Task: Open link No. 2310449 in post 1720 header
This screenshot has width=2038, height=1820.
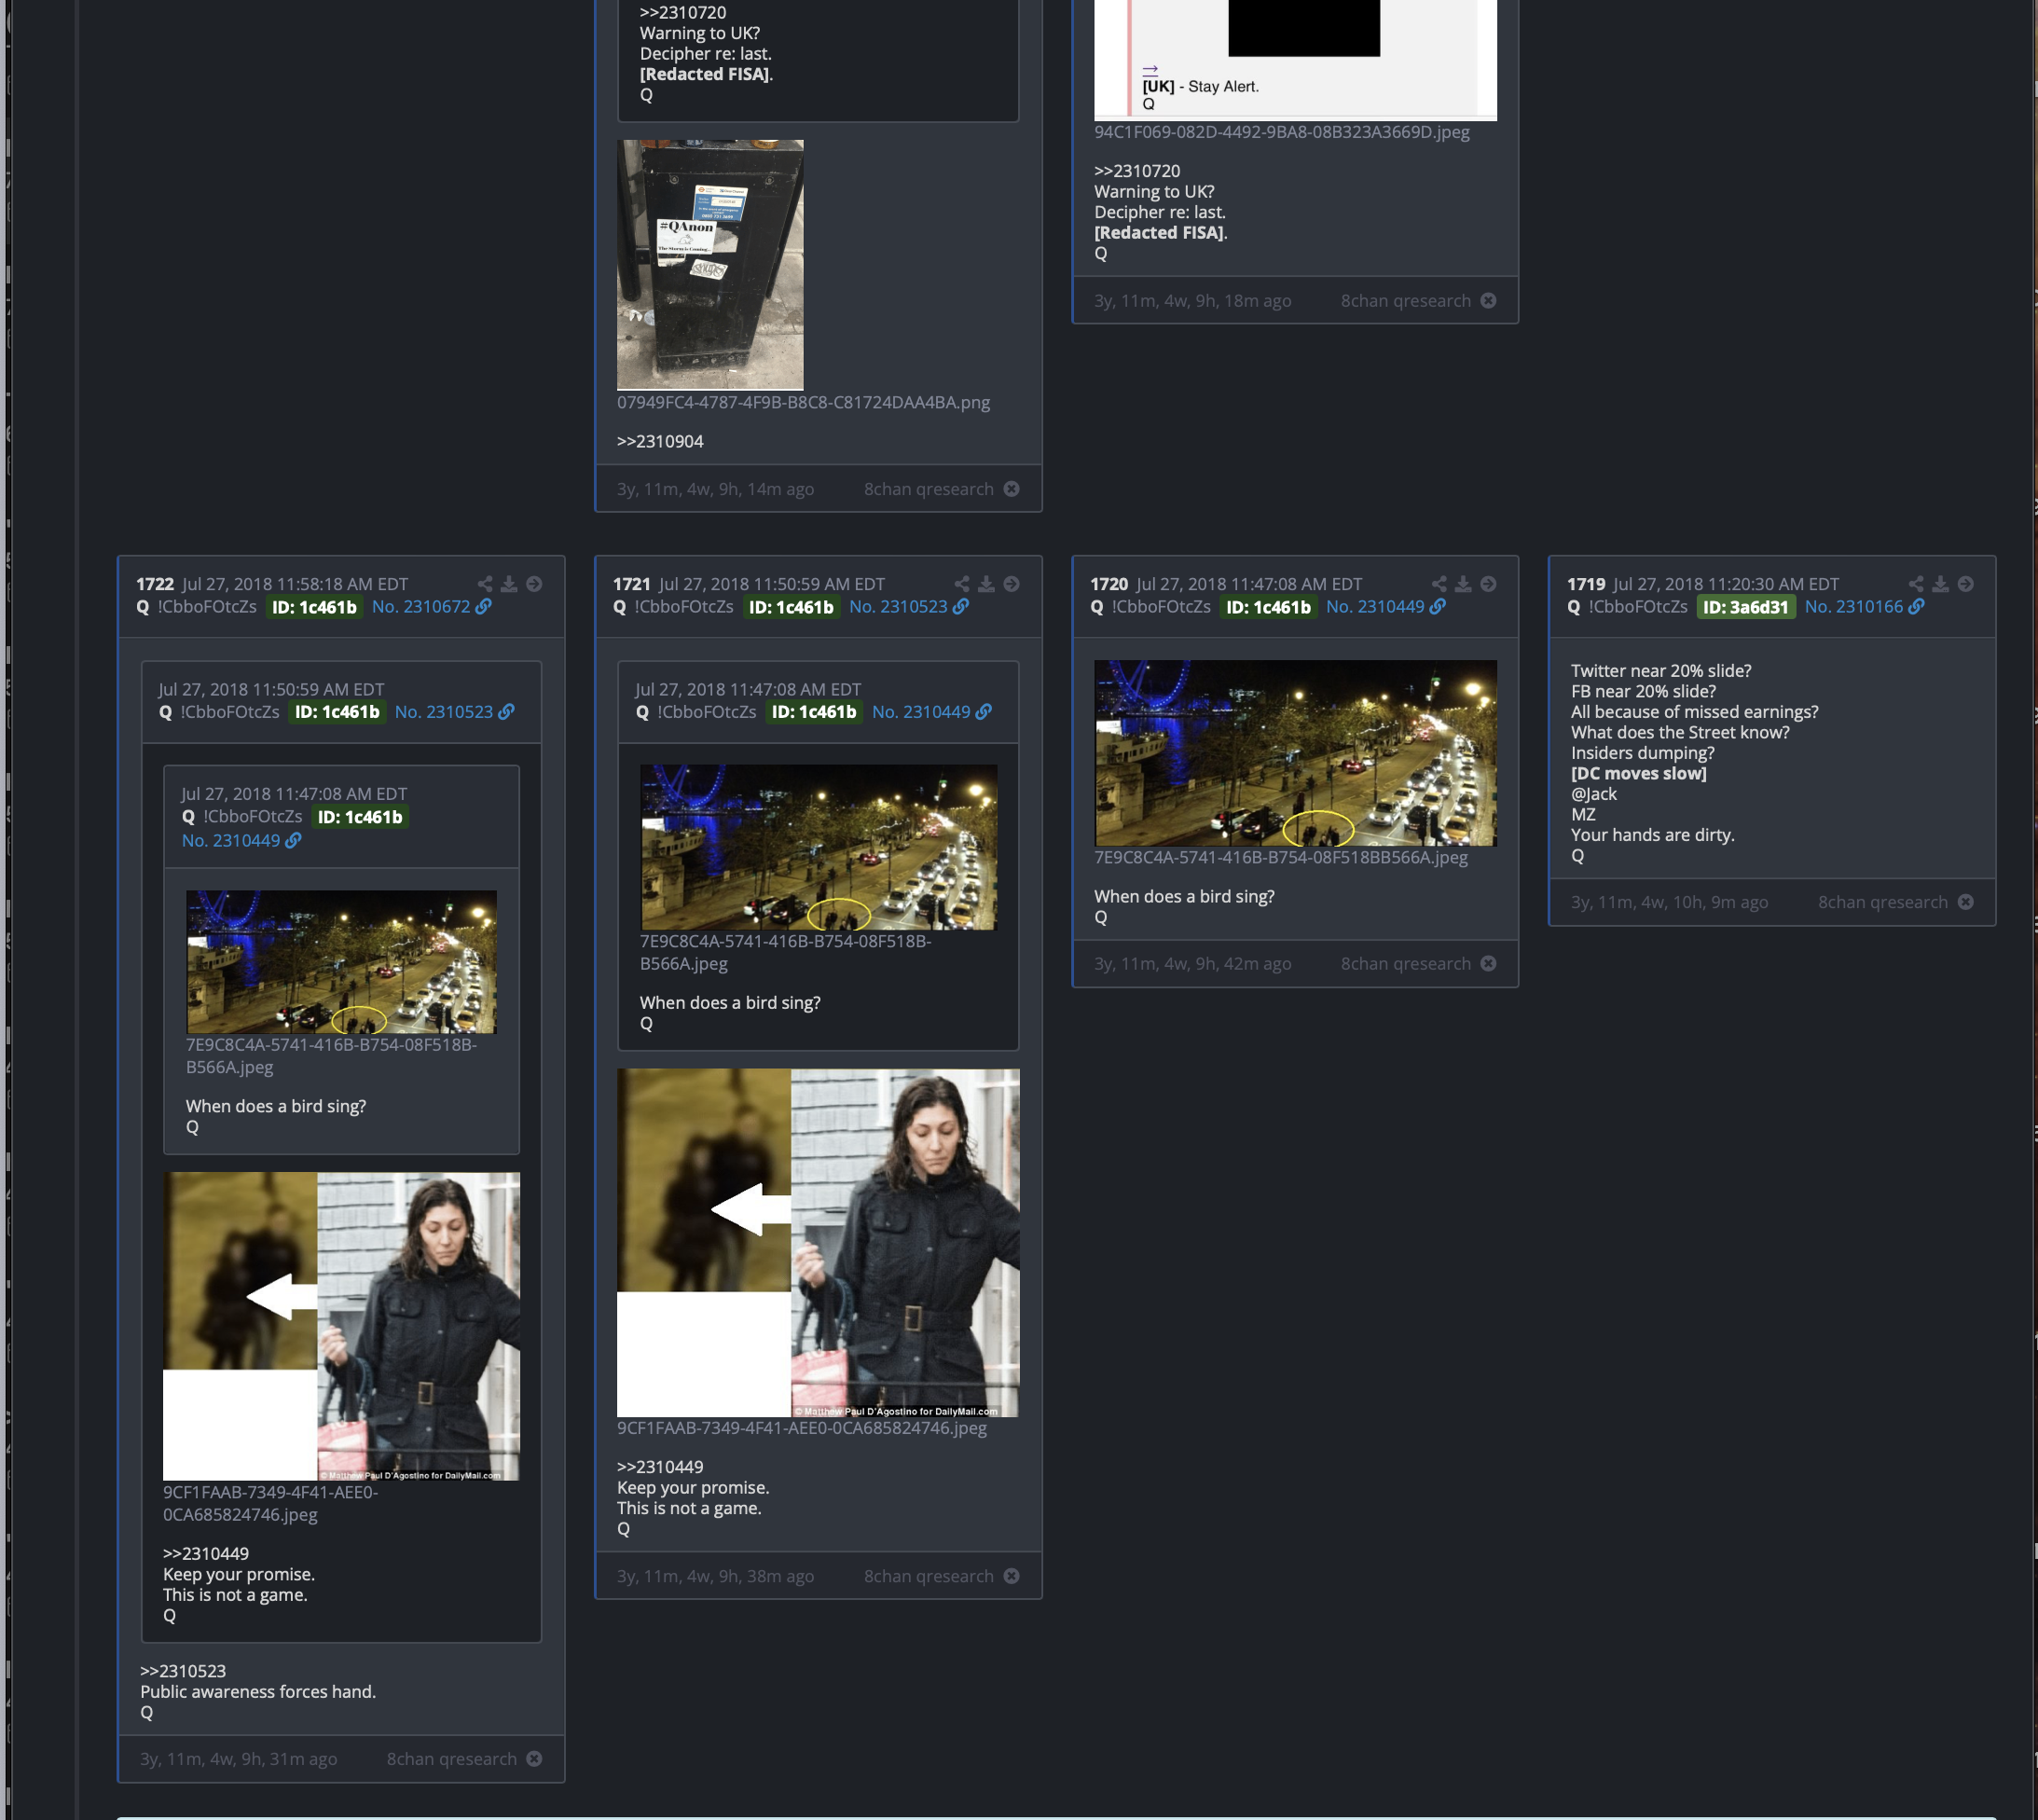Action: 1385,607
